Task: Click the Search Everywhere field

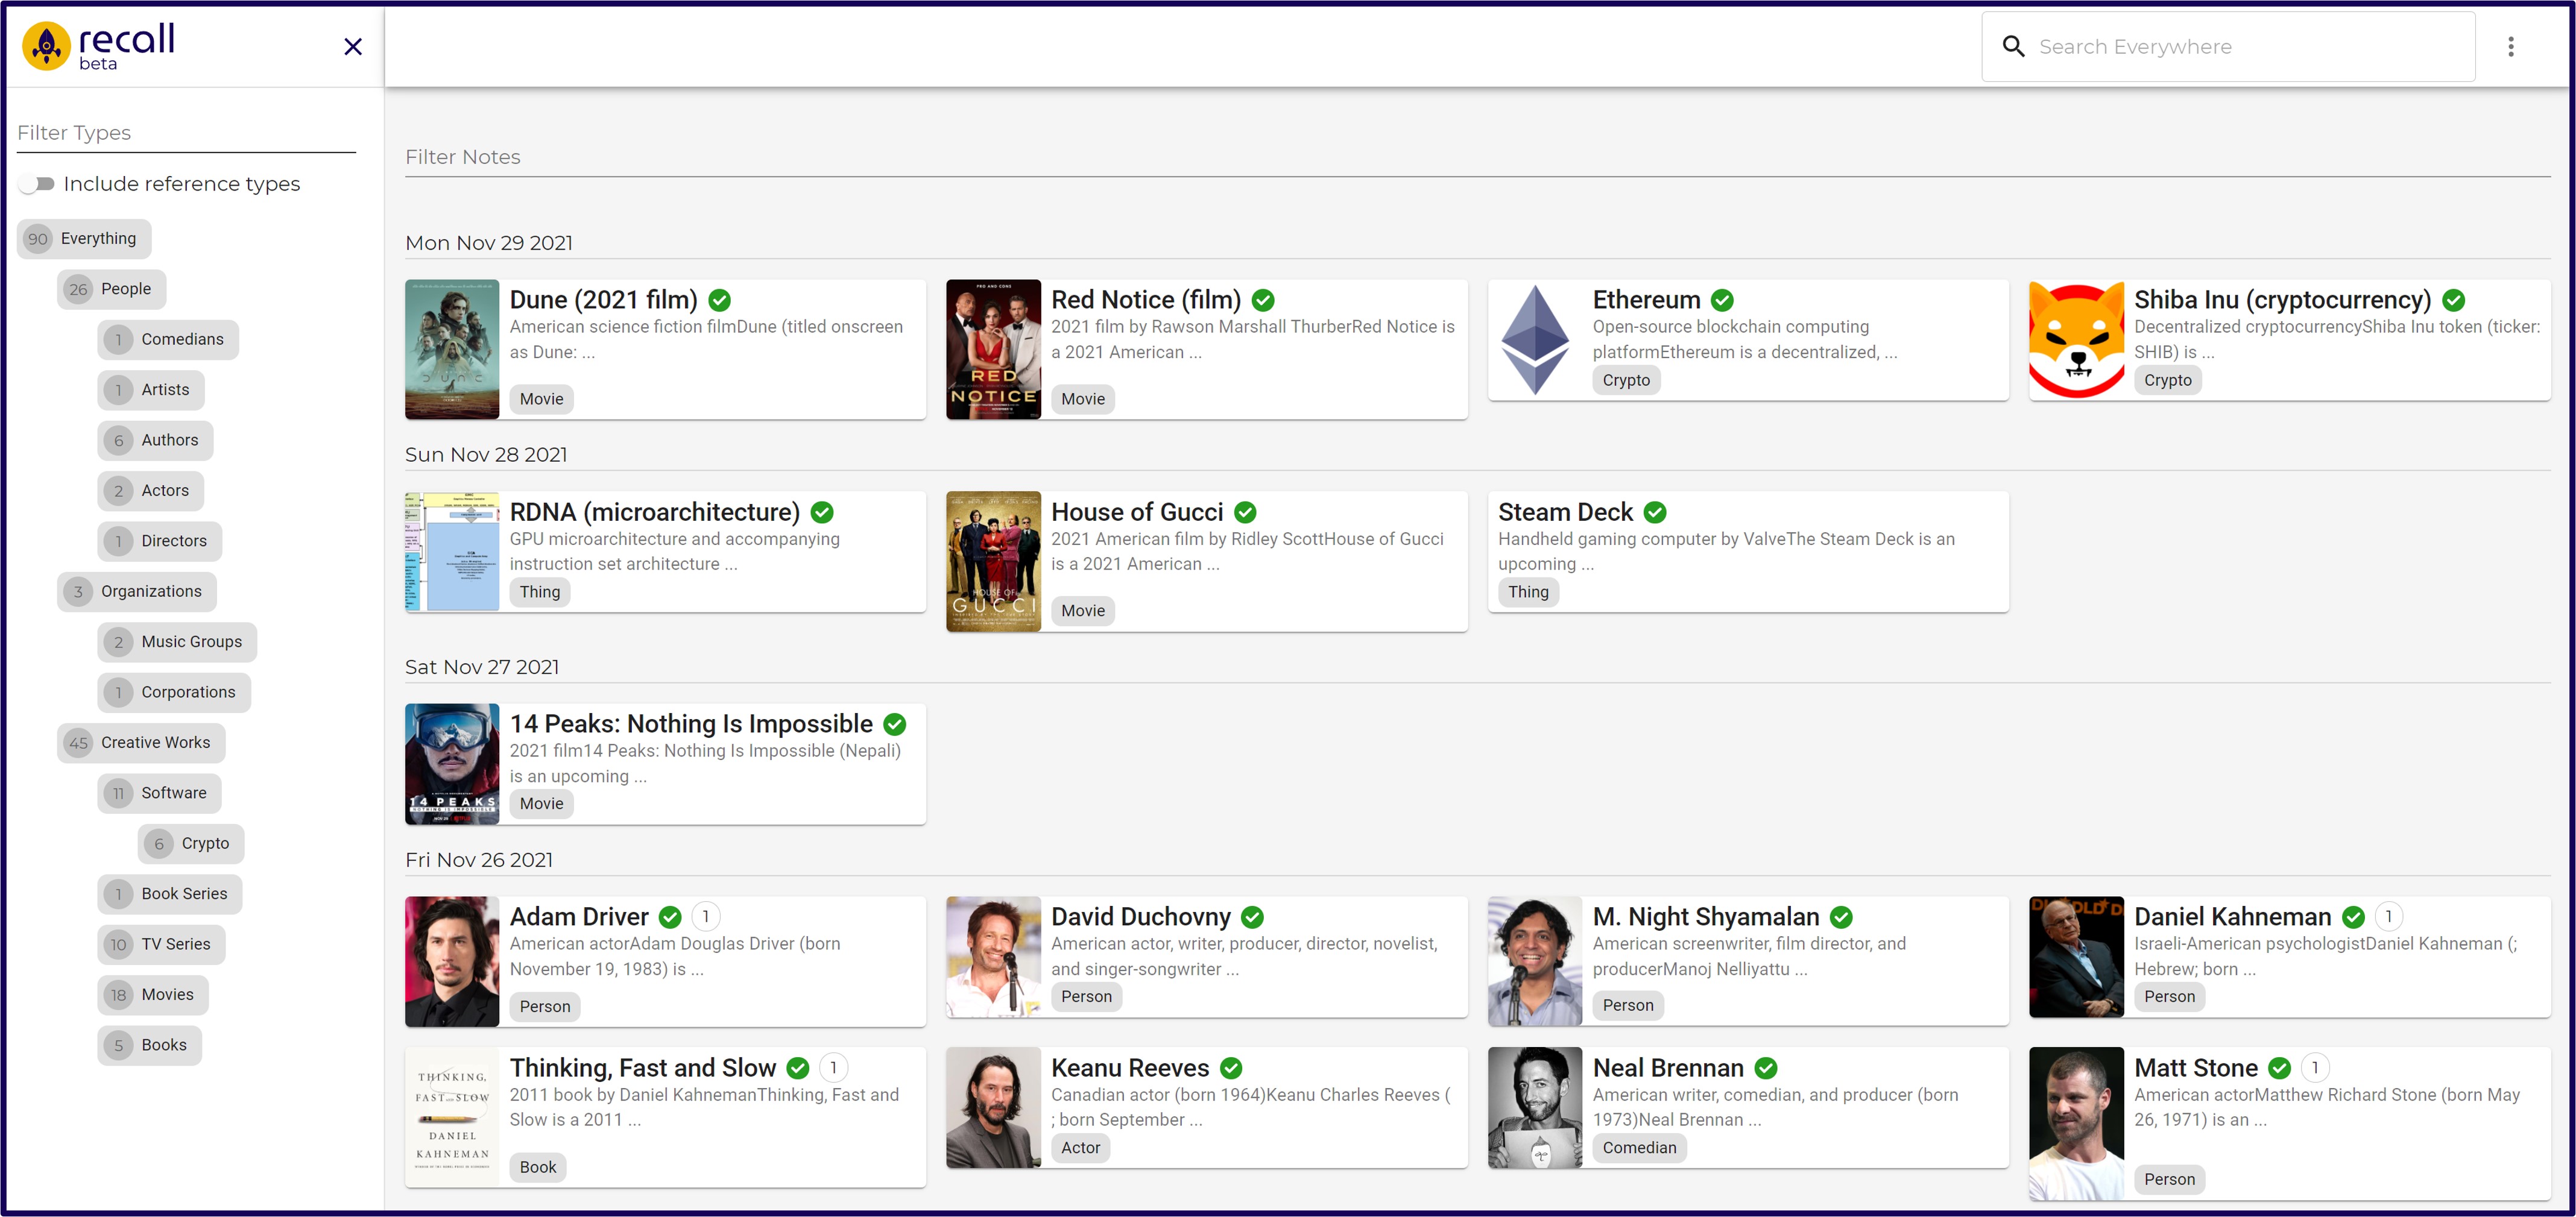Action: tap(2229, 46)
